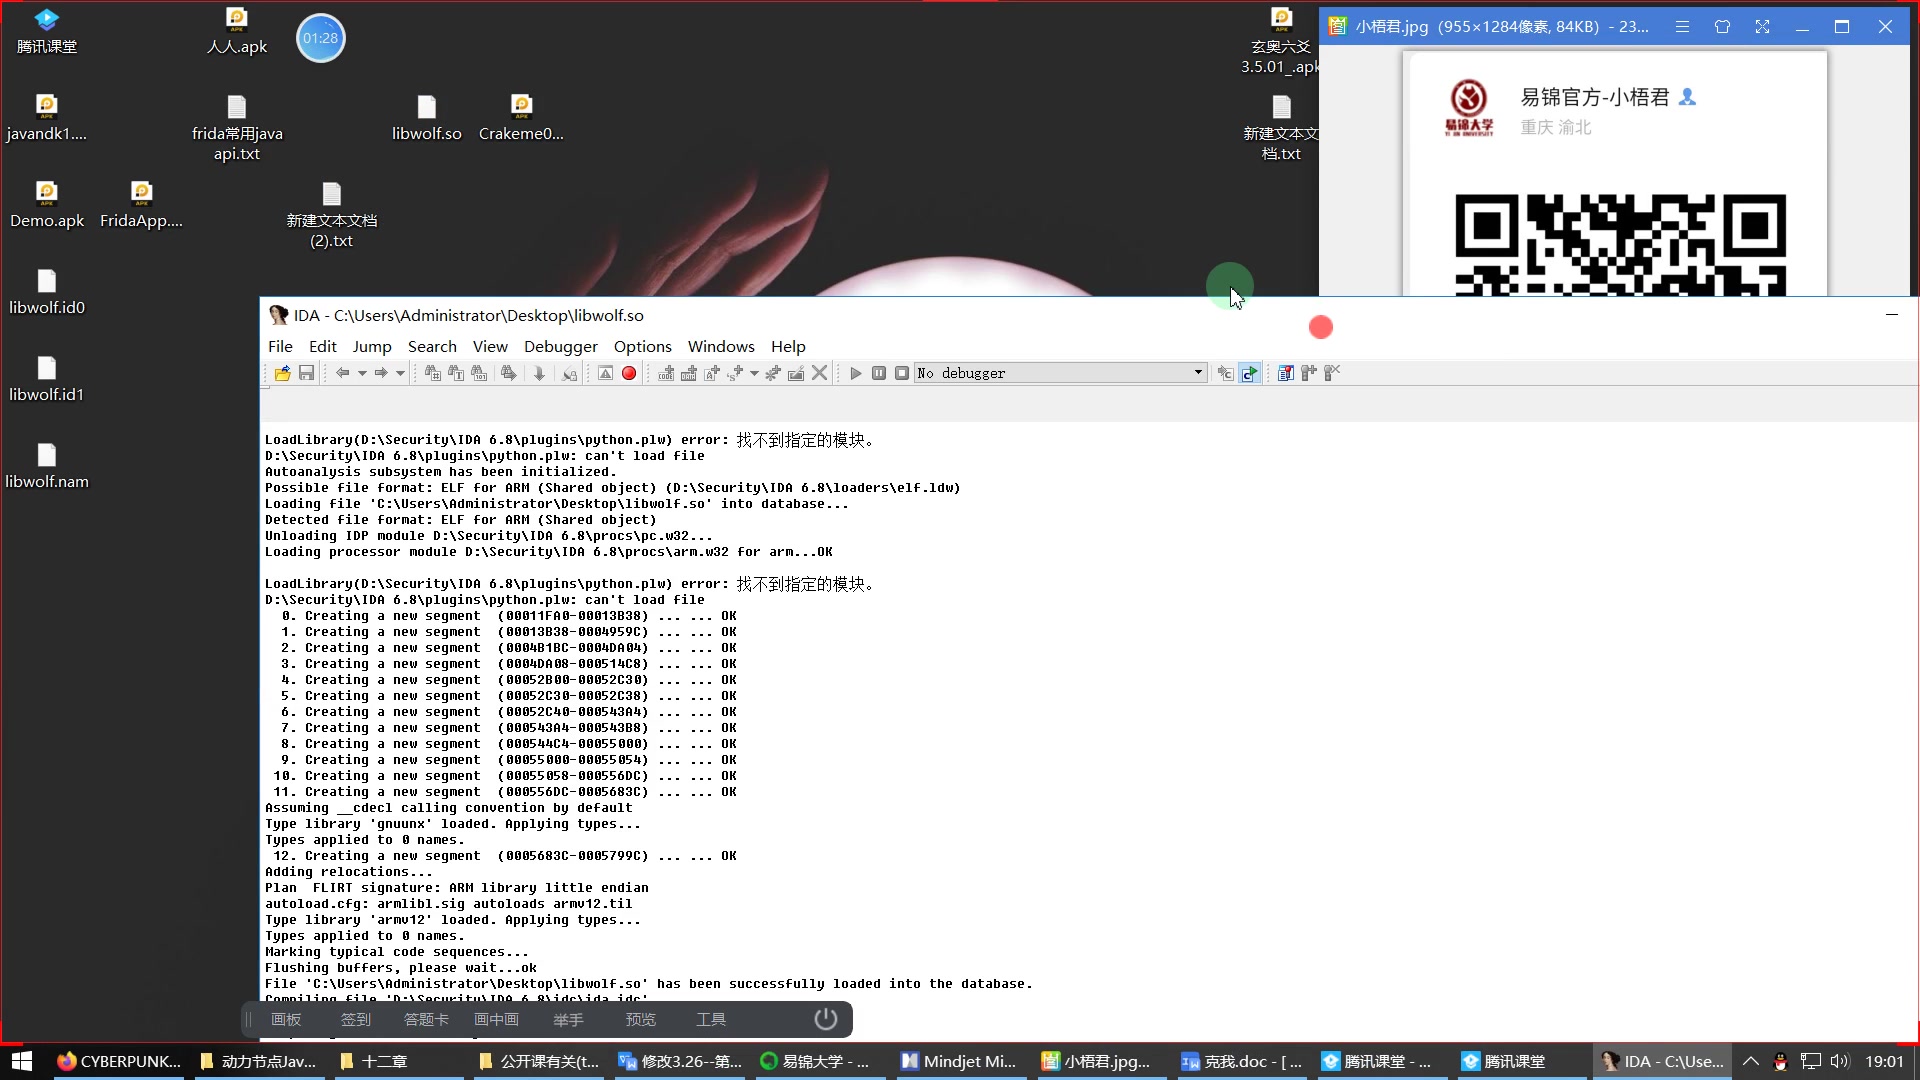Click 举手 in the floating classroom bar
Image resolution: width=1920 pixels, height=1080 pixels.
(568, 1019)
